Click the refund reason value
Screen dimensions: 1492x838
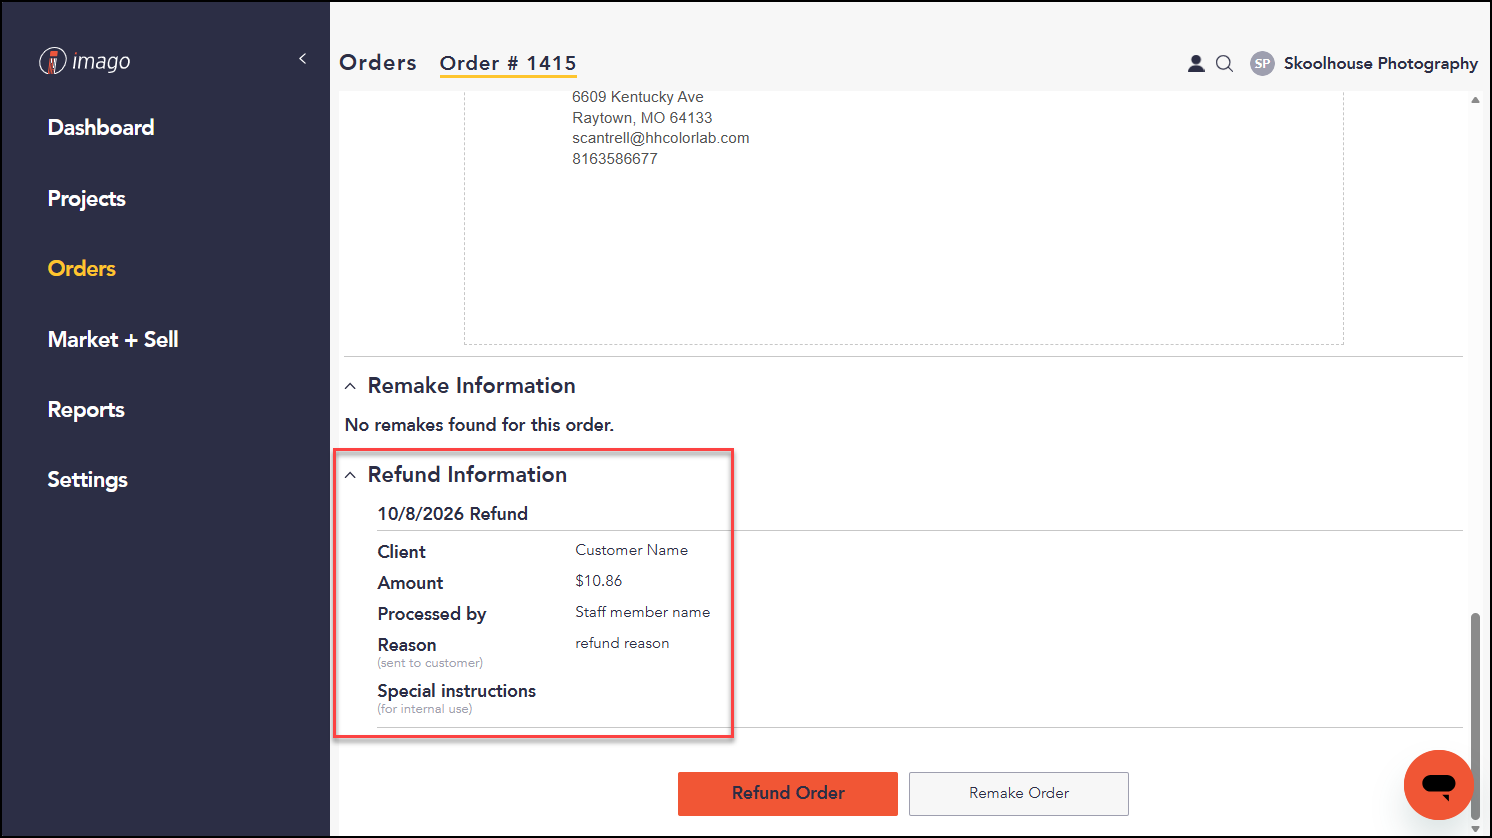tap(622, 643)
